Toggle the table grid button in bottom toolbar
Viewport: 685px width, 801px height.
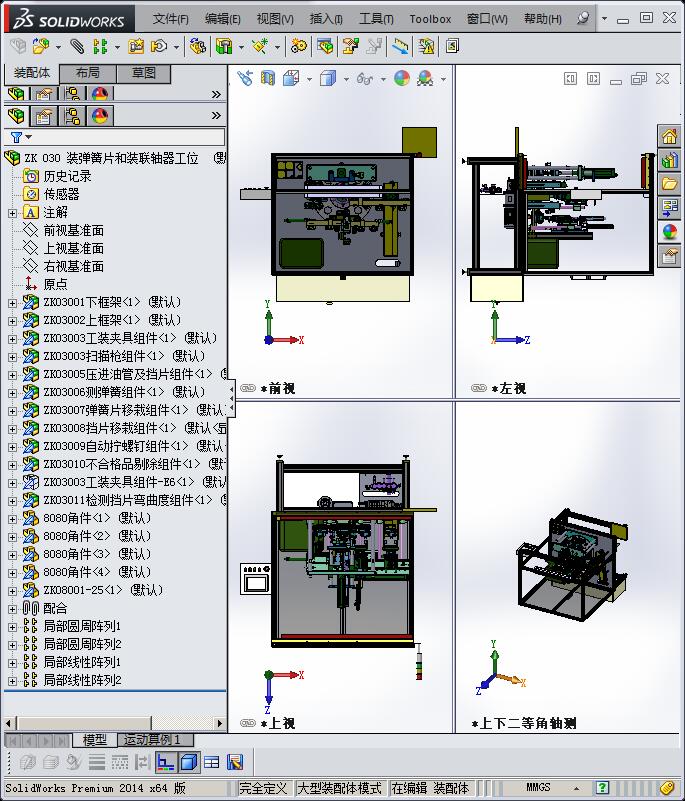[x=211, y=763]
